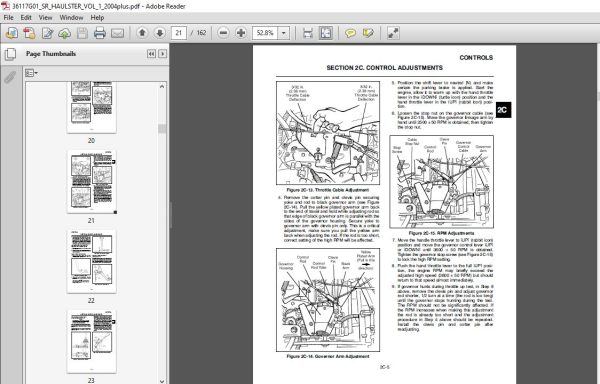Open the File menu
The width and height of the screenshot is (600, 384).
[8, 18]
